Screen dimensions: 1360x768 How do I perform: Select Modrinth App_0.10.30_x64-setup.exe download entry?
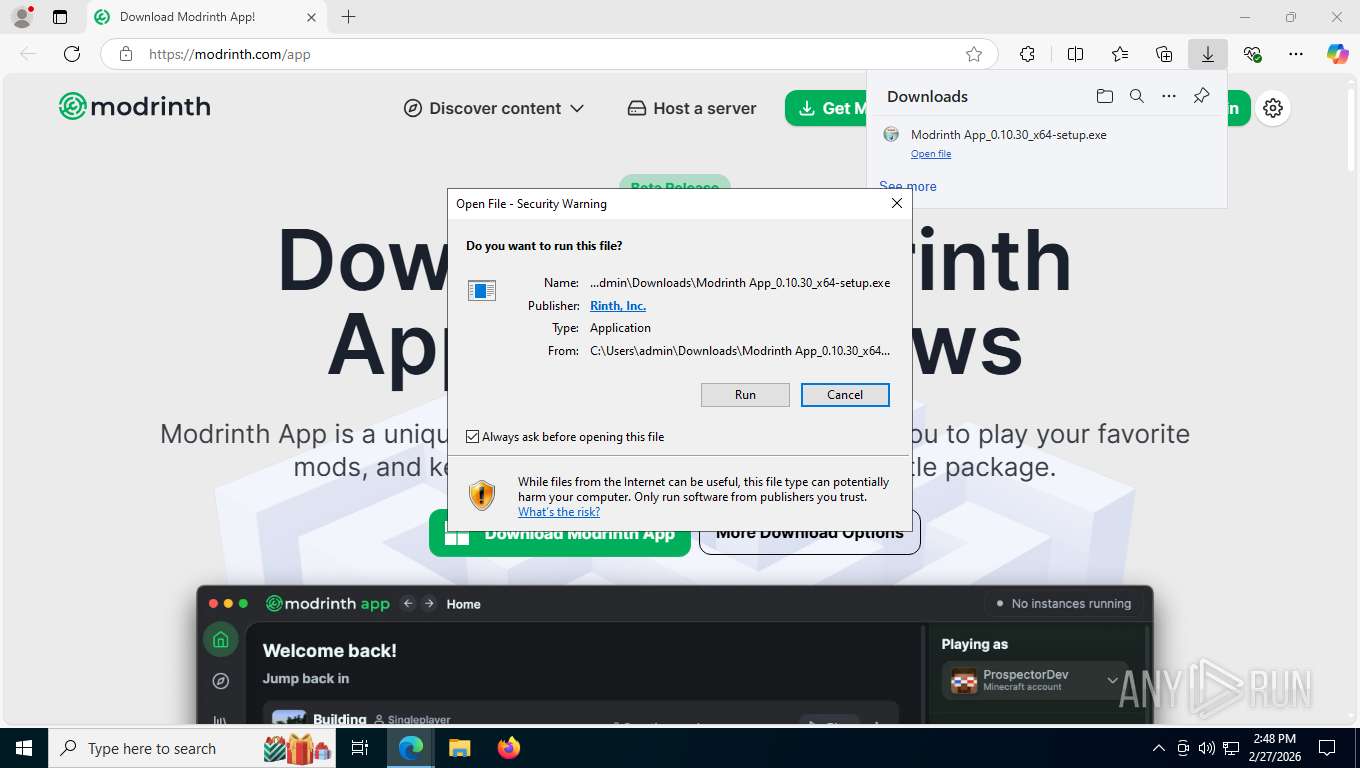[1046, 143]
